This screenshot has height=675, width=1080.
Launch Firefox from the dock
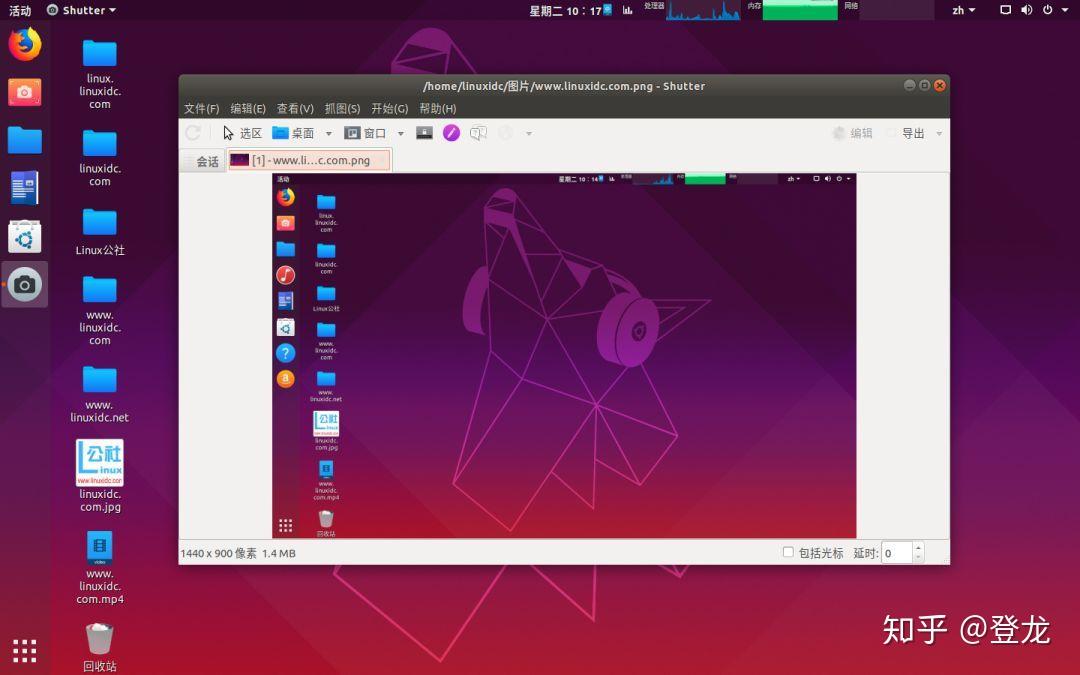coord(24,44)
